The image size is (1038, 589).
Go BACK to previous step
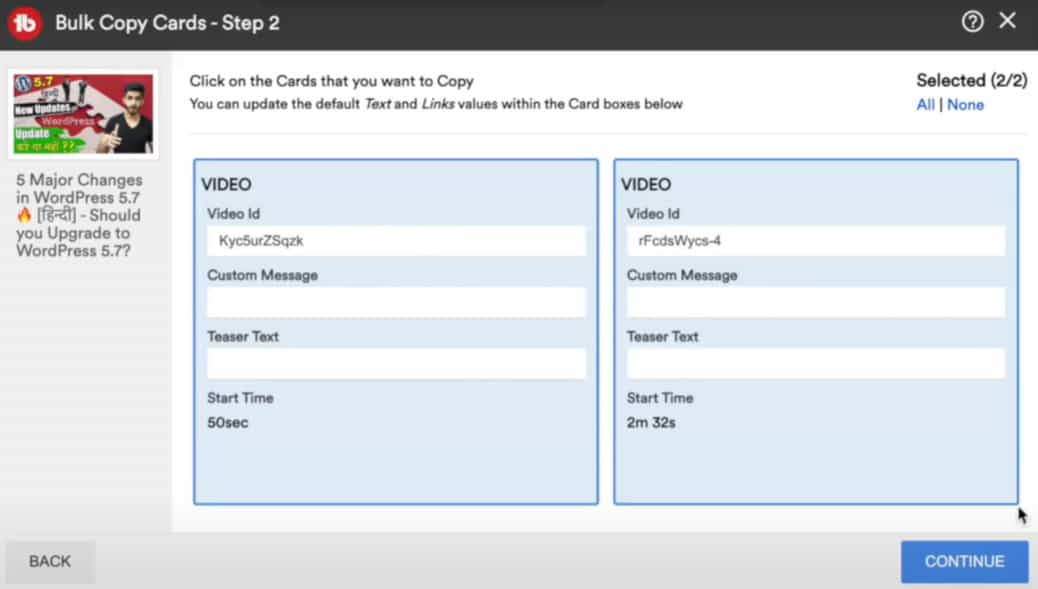click(x=50, y=561)
